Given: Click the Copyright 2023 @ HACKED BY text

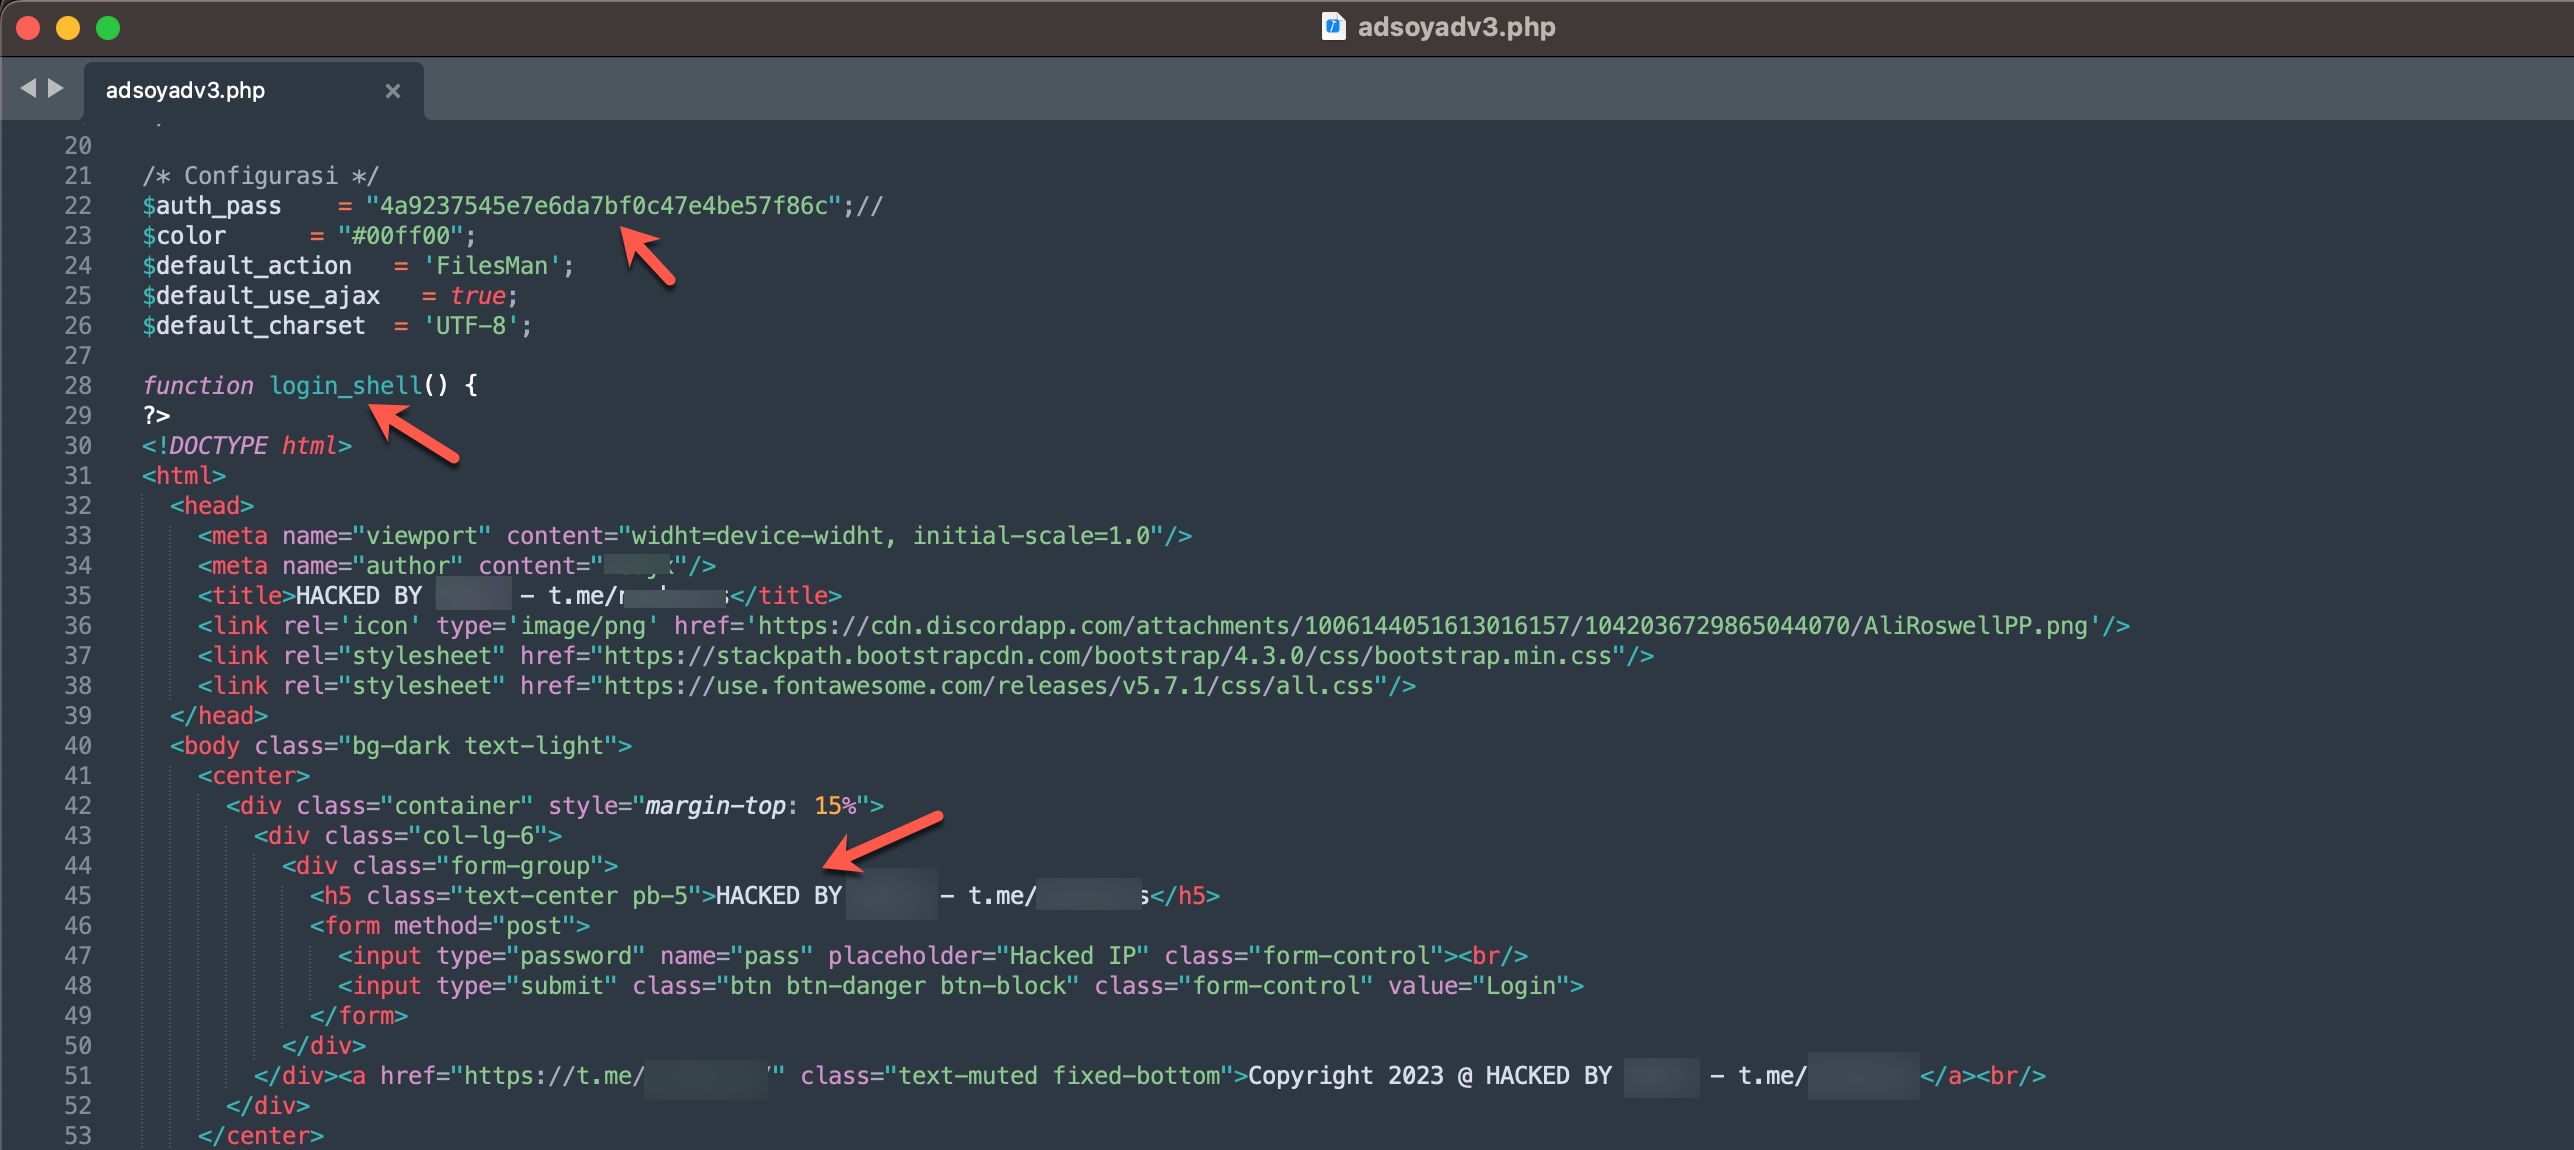Looking at the screenshot, I should (x=1430, y=1076).
